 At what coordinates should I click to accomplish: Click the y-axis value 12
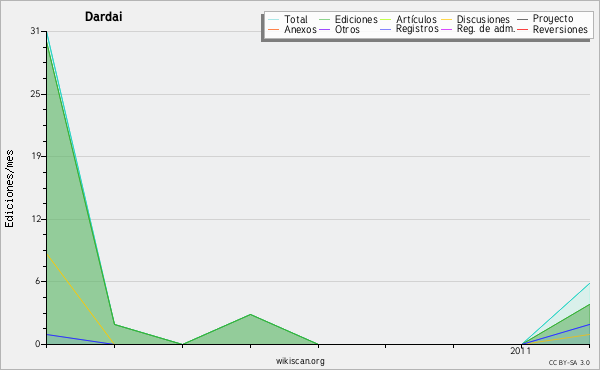(35, 219)
